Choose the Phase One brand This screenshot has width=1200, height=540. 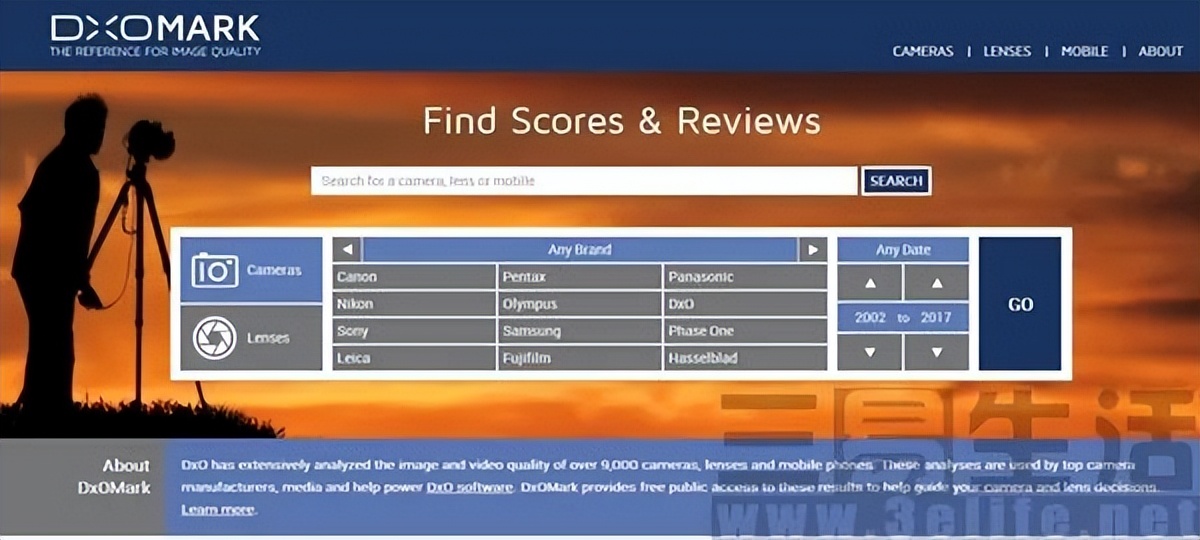[x=745, y=331]
